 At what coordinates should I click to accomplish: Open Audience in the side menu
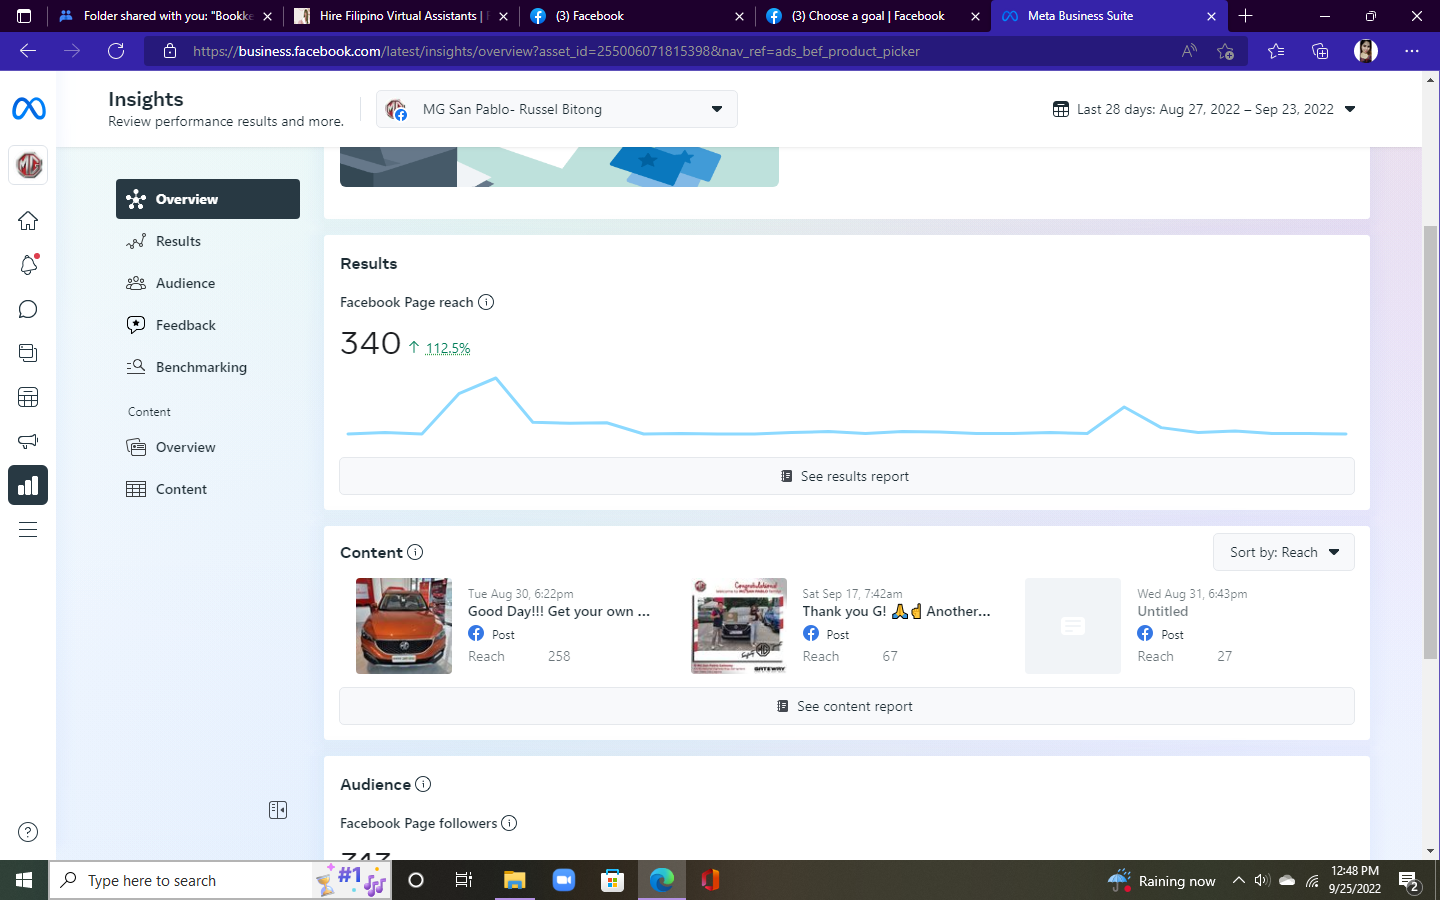(208, 283)
